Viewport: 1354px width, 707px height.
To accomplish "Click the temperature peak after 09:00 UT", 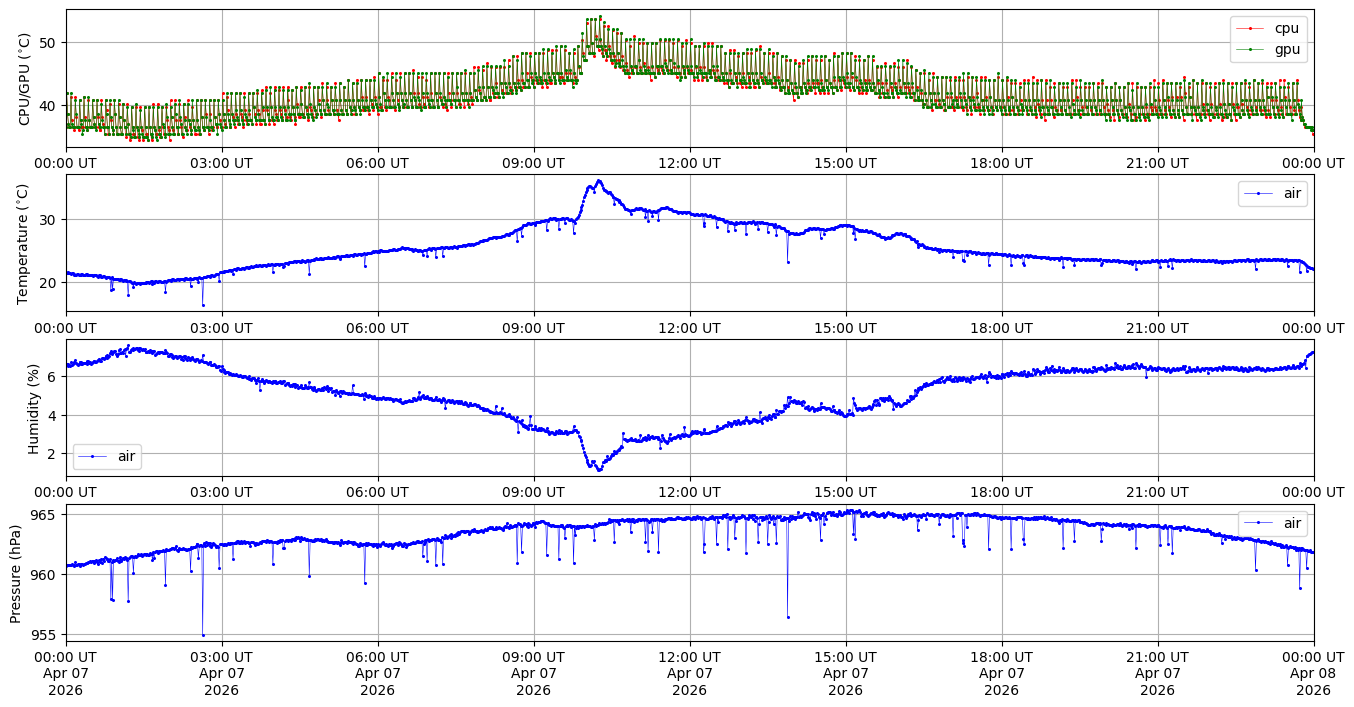I will coord(599,181).
